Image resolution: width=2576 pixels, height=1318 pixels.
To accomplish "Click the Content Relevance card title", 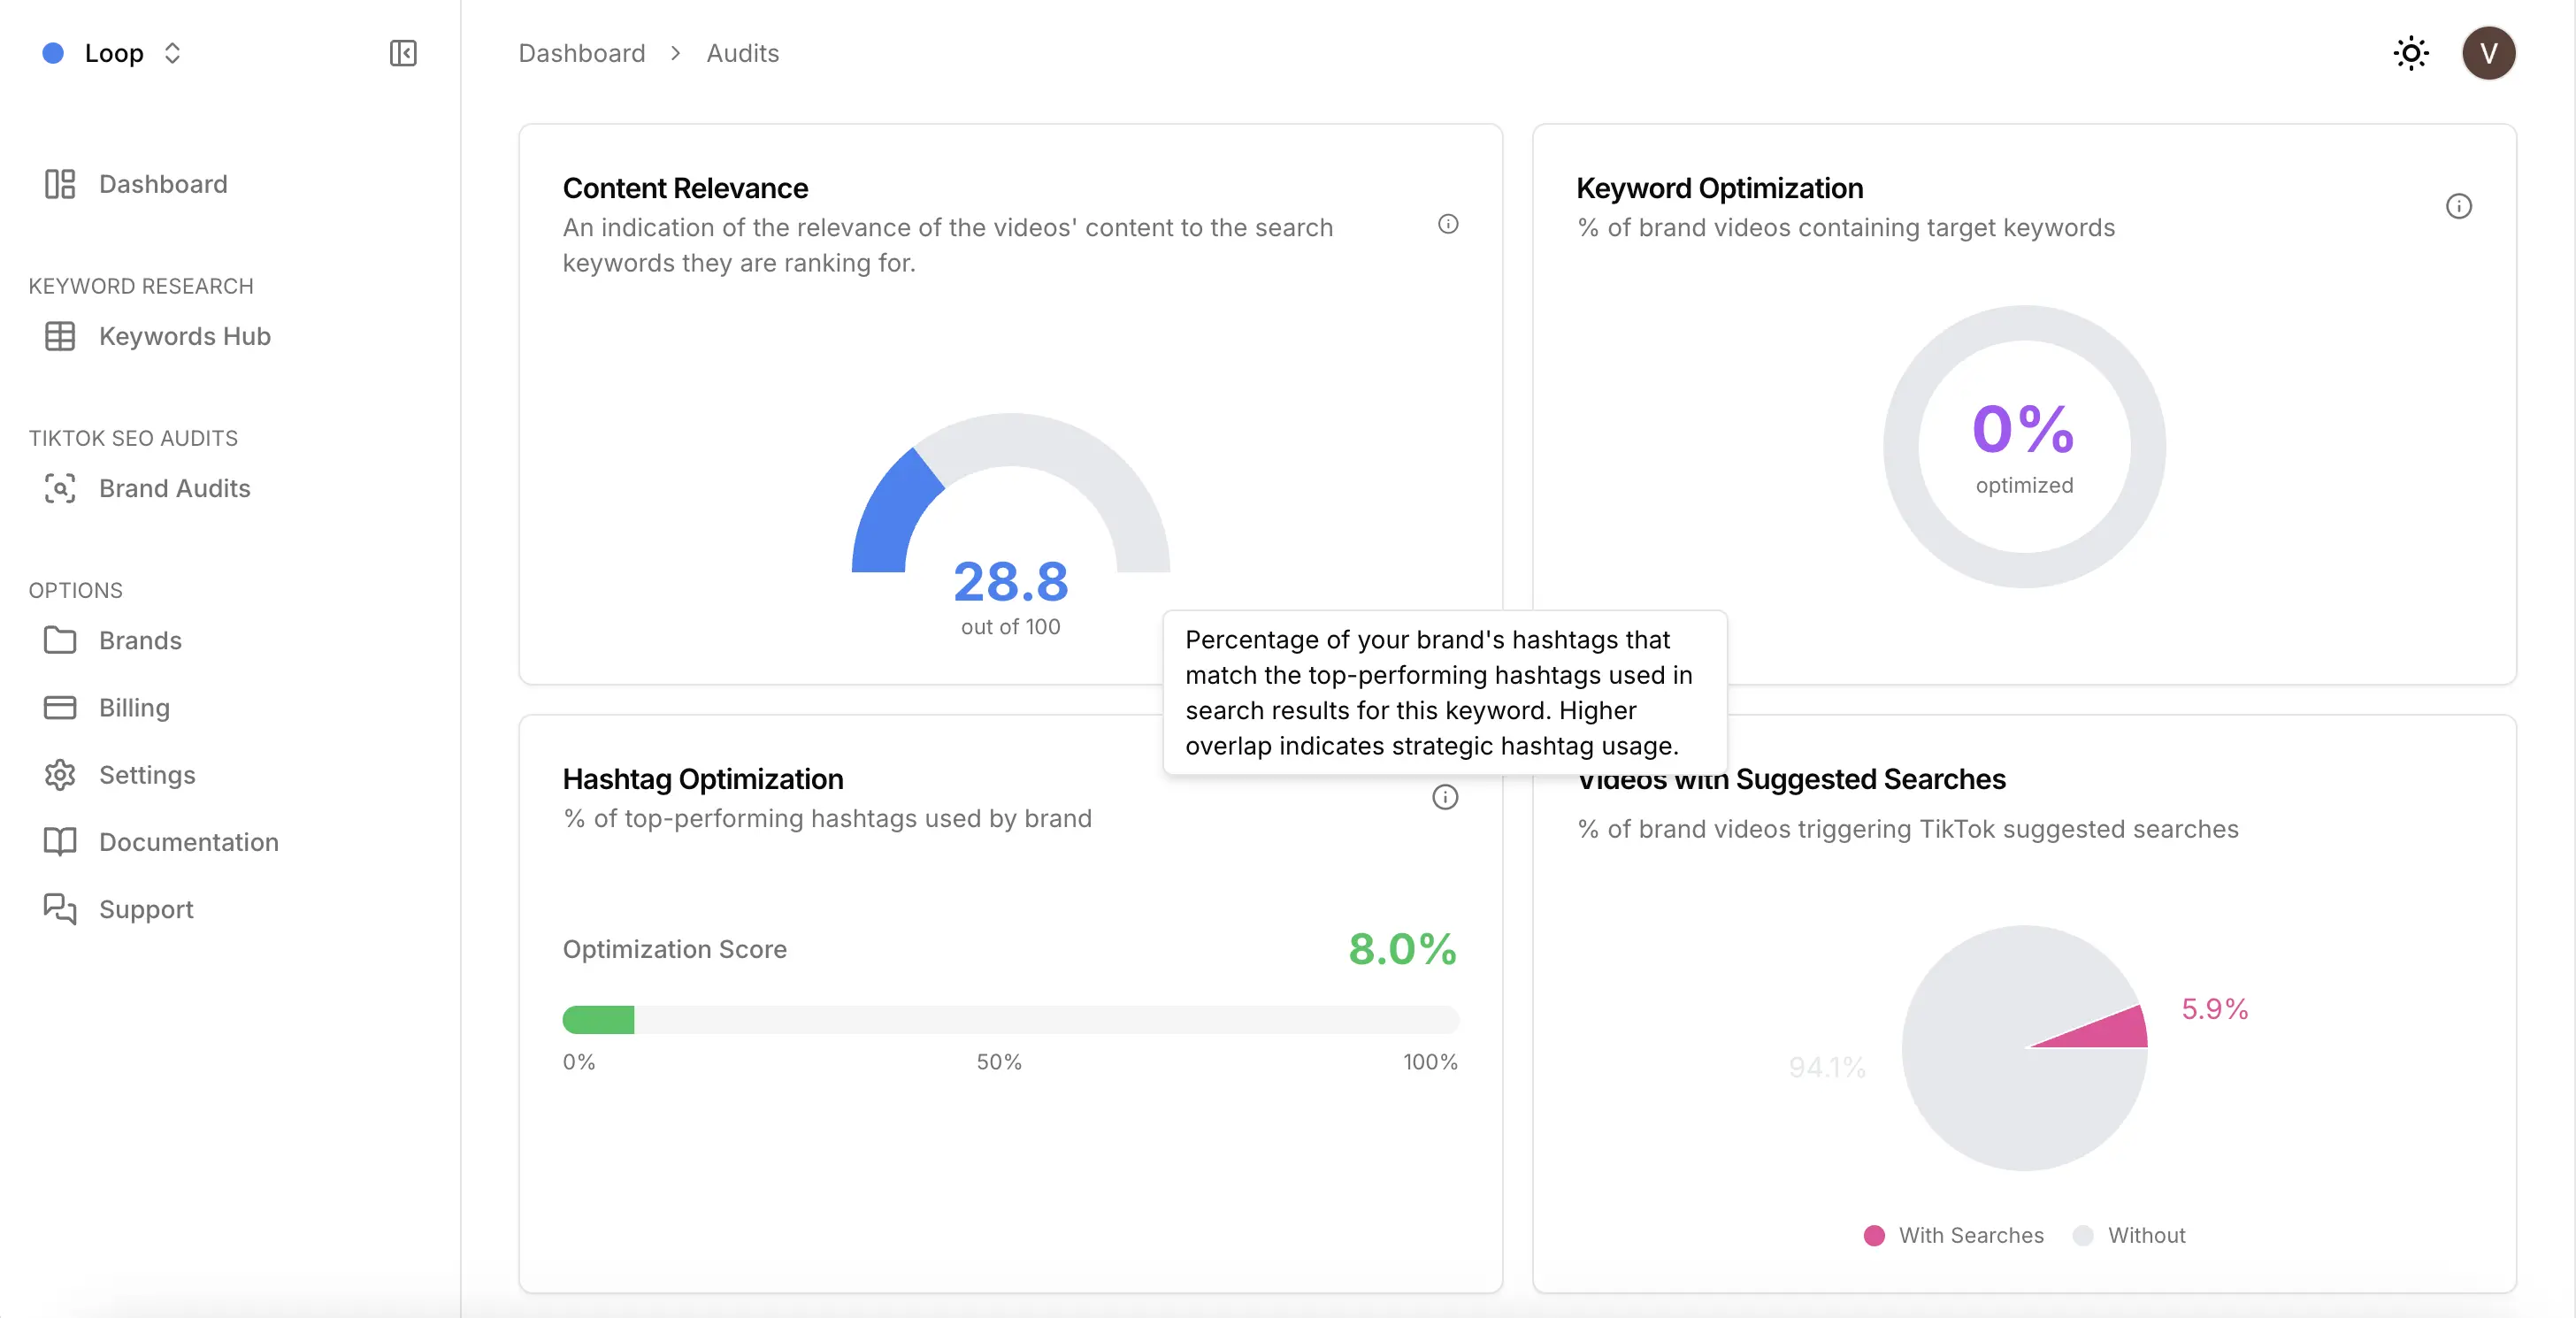I will pyautogui.click(x=685, y=188).
